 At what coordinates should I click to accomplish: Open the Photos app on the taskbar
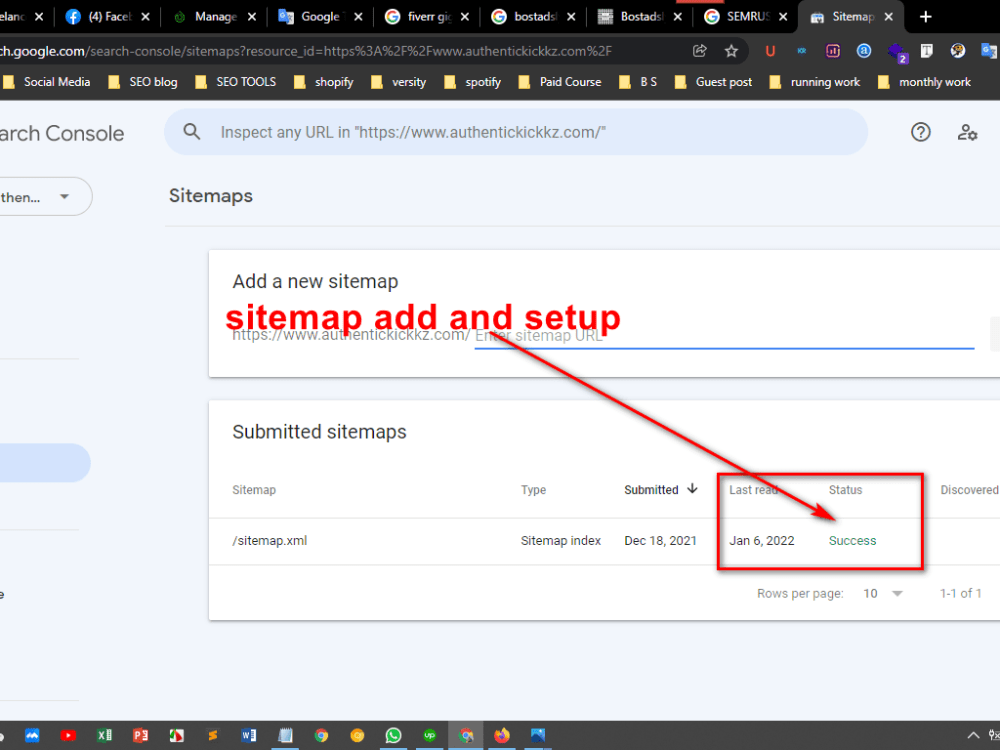click(x=538, y=735)
